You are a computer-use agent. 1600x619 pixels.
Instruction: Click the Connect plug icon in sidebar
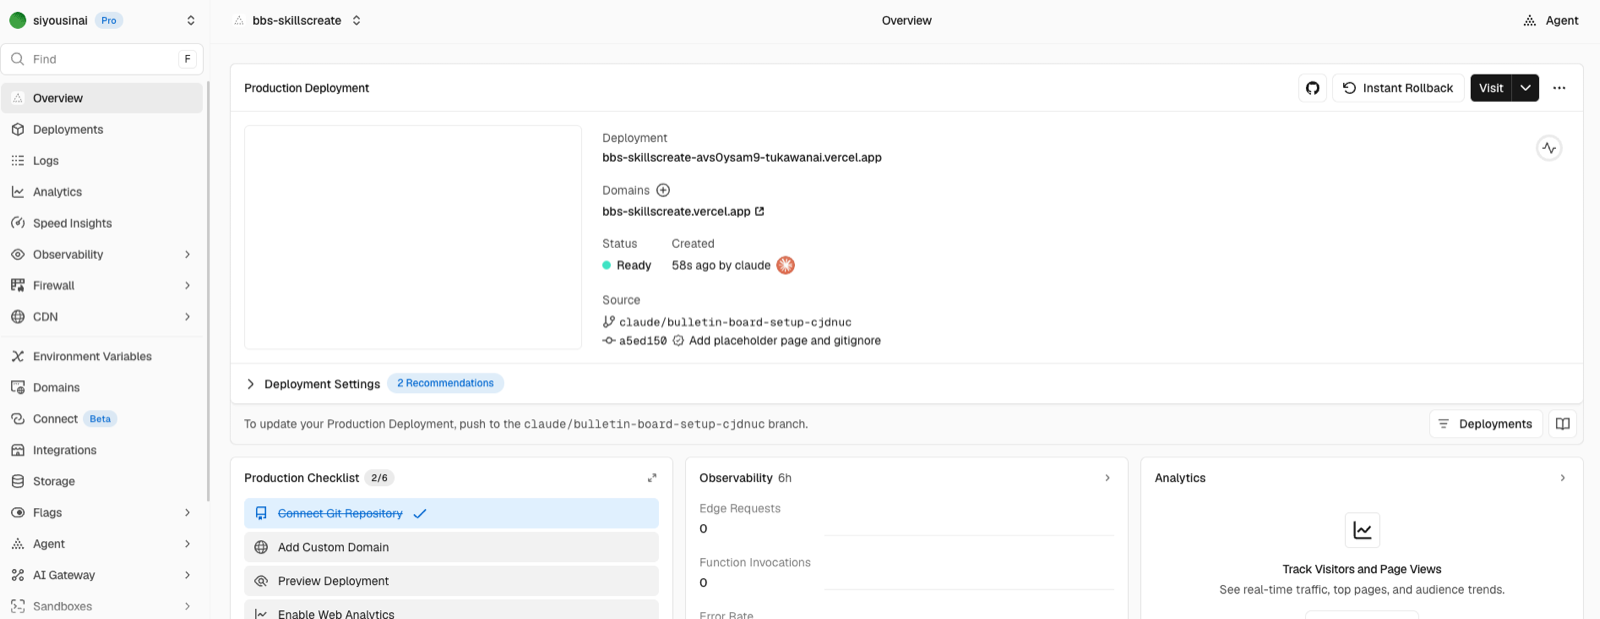click(x=18, y=419)
